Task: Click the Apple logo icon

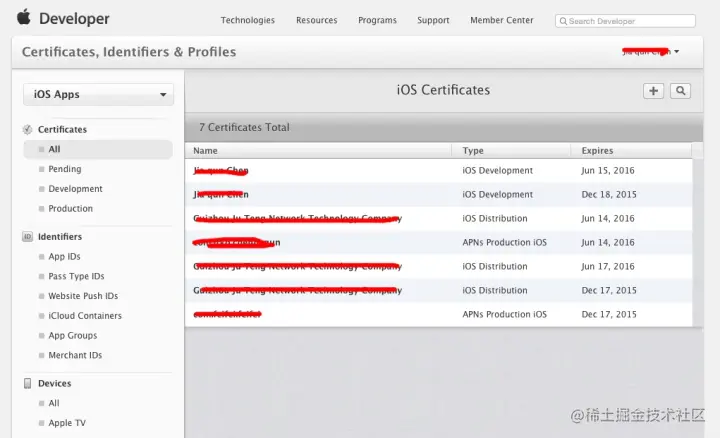Action: pos(24,17)
